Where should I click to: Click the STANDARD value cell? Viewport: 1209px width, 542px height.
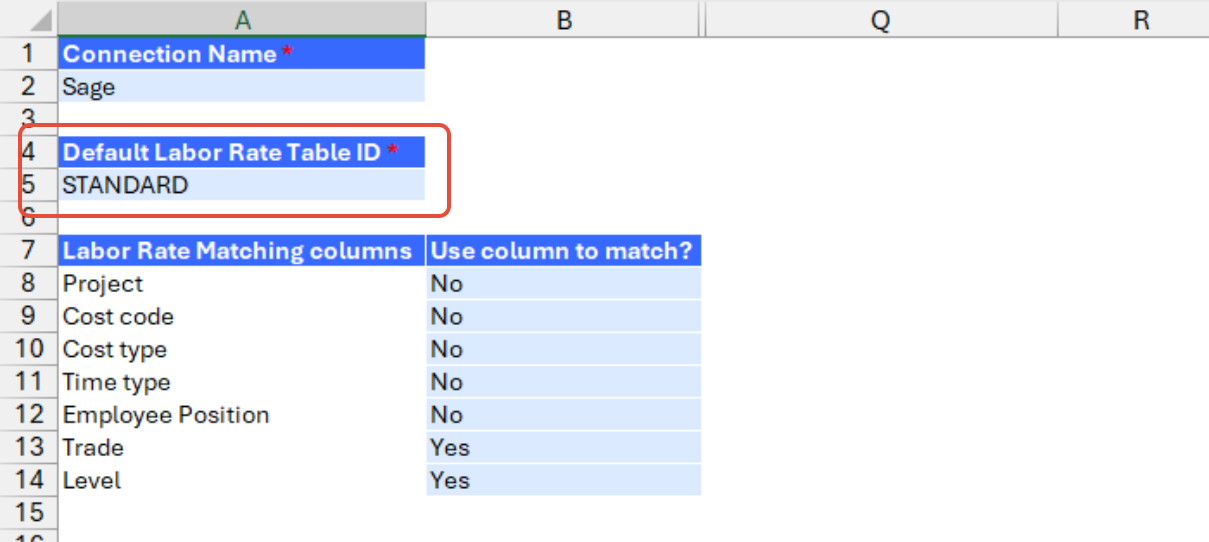(x=242, y=185)
